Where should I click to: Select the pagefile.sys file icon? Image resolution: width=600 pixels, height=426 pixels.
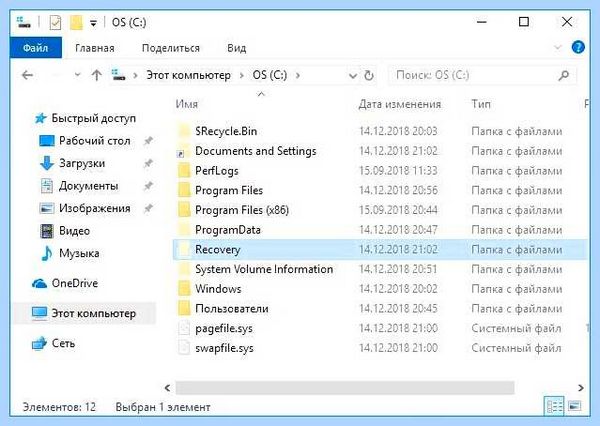click(x=184, y=328)
